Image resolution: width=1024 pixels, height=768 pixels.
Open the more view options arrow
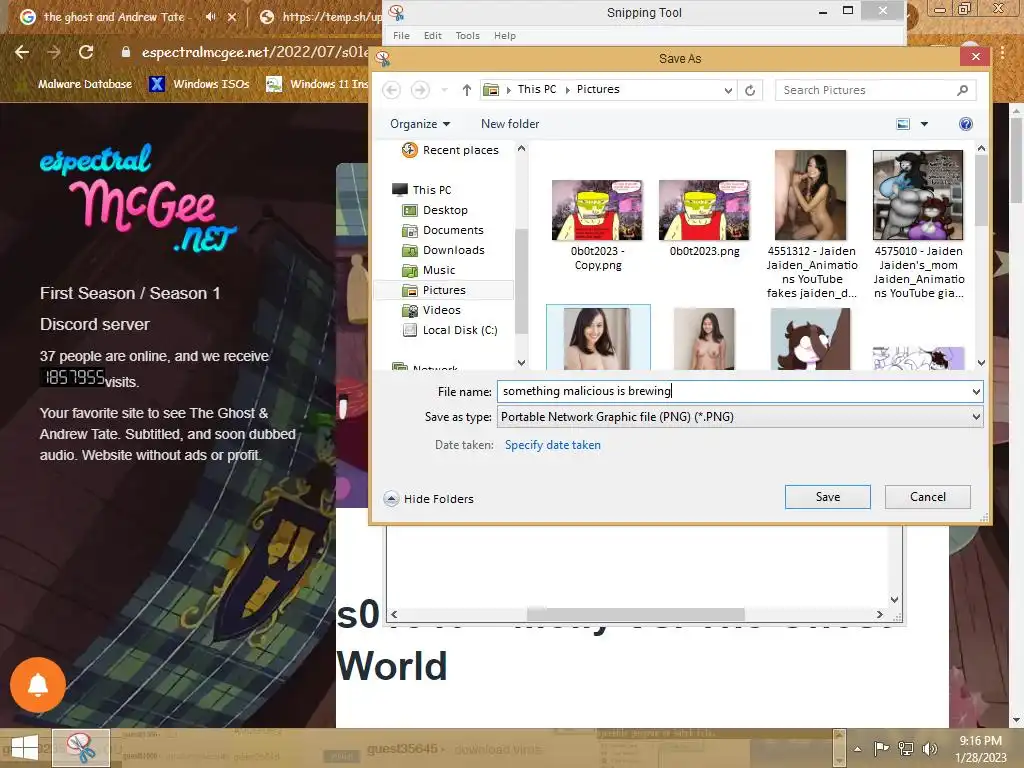tap(924, 124)
